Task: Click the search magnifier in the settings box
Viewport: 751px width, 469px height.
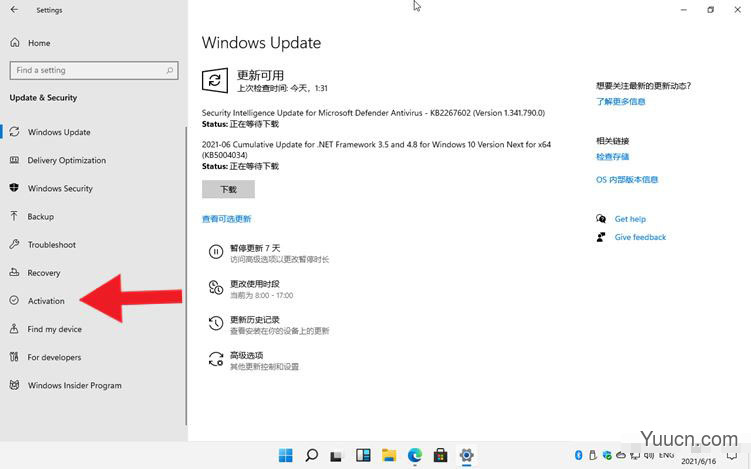Action: point(170,70)
